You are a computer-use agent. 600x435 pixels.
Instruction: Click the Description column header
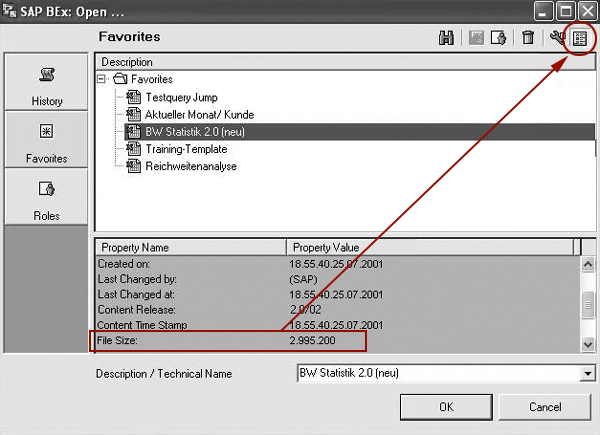click(x=345, y=62)
